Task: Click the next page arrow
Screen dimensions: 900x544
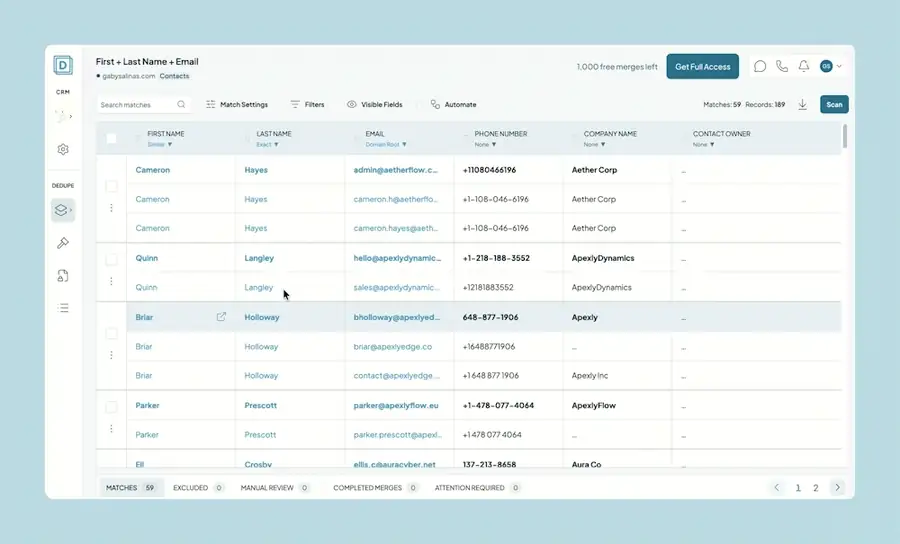Action: coord(837,488)
